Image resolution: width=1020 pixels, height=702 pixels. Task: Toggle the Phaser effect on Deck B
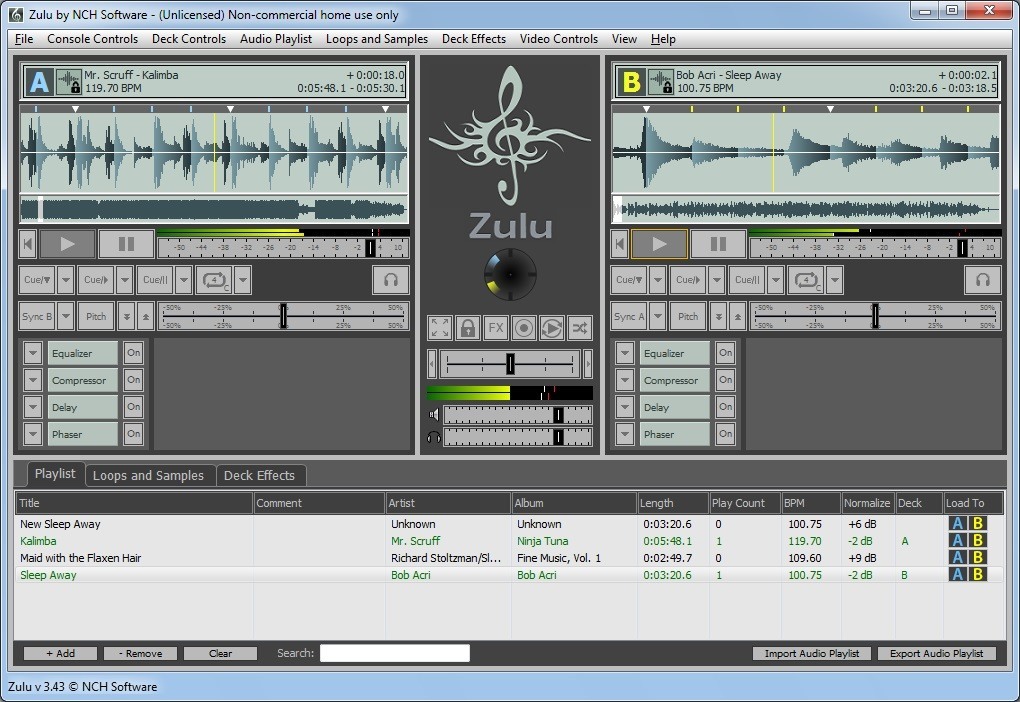point(725,433)
